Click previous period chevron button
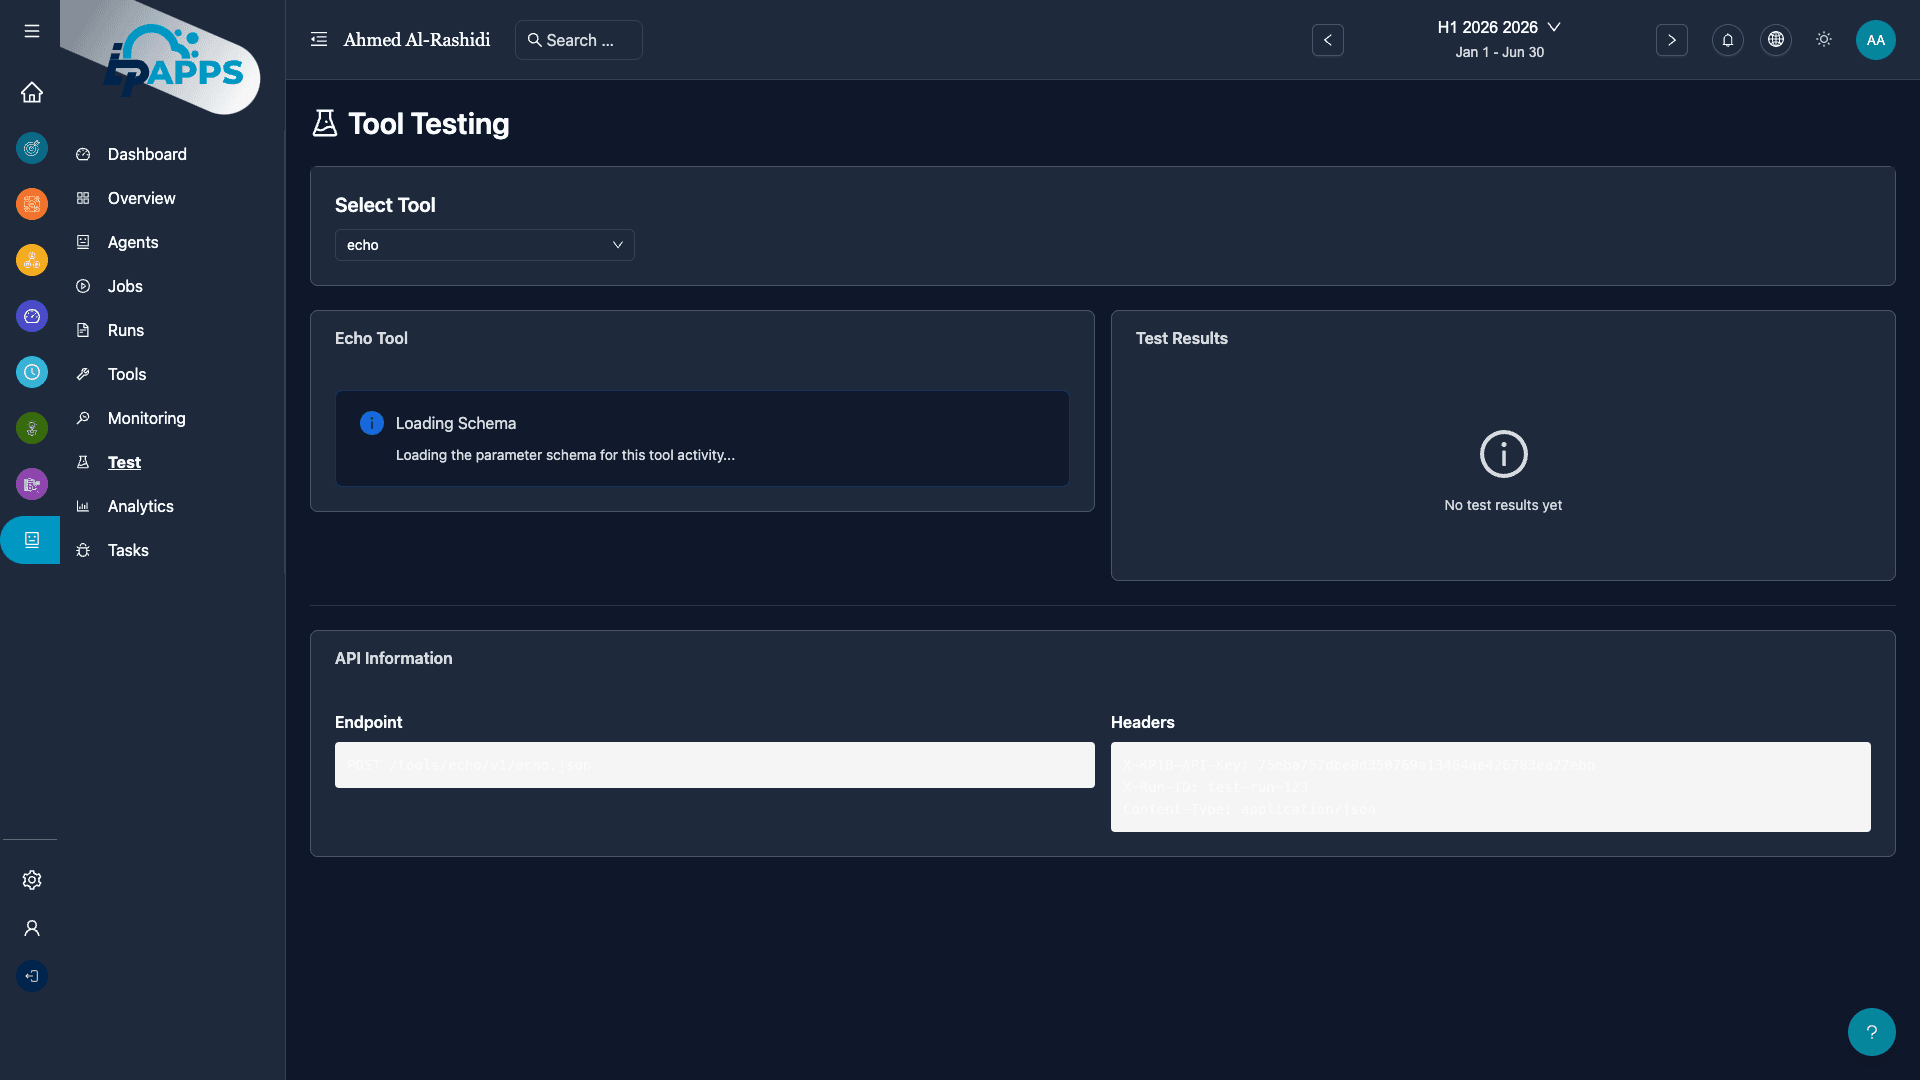1920x1080 pixels. [x=1327, y=40]
